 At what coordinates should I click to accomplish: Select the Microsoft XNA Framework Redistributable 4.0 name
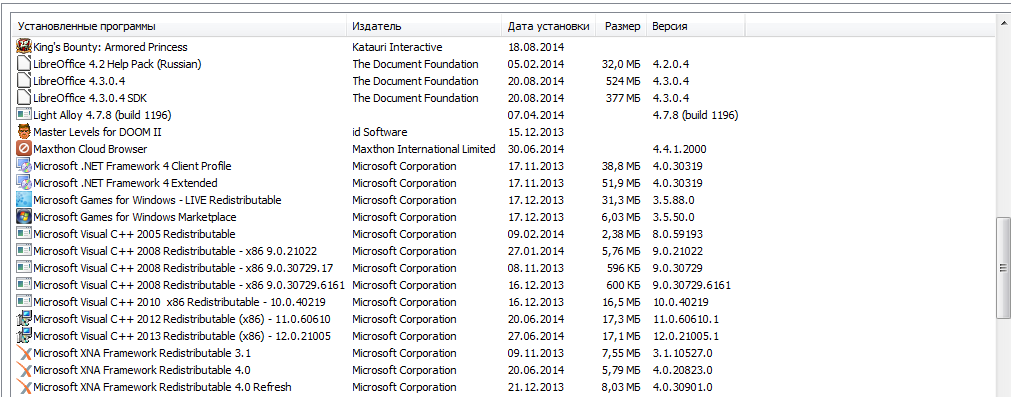pos(142,370)
